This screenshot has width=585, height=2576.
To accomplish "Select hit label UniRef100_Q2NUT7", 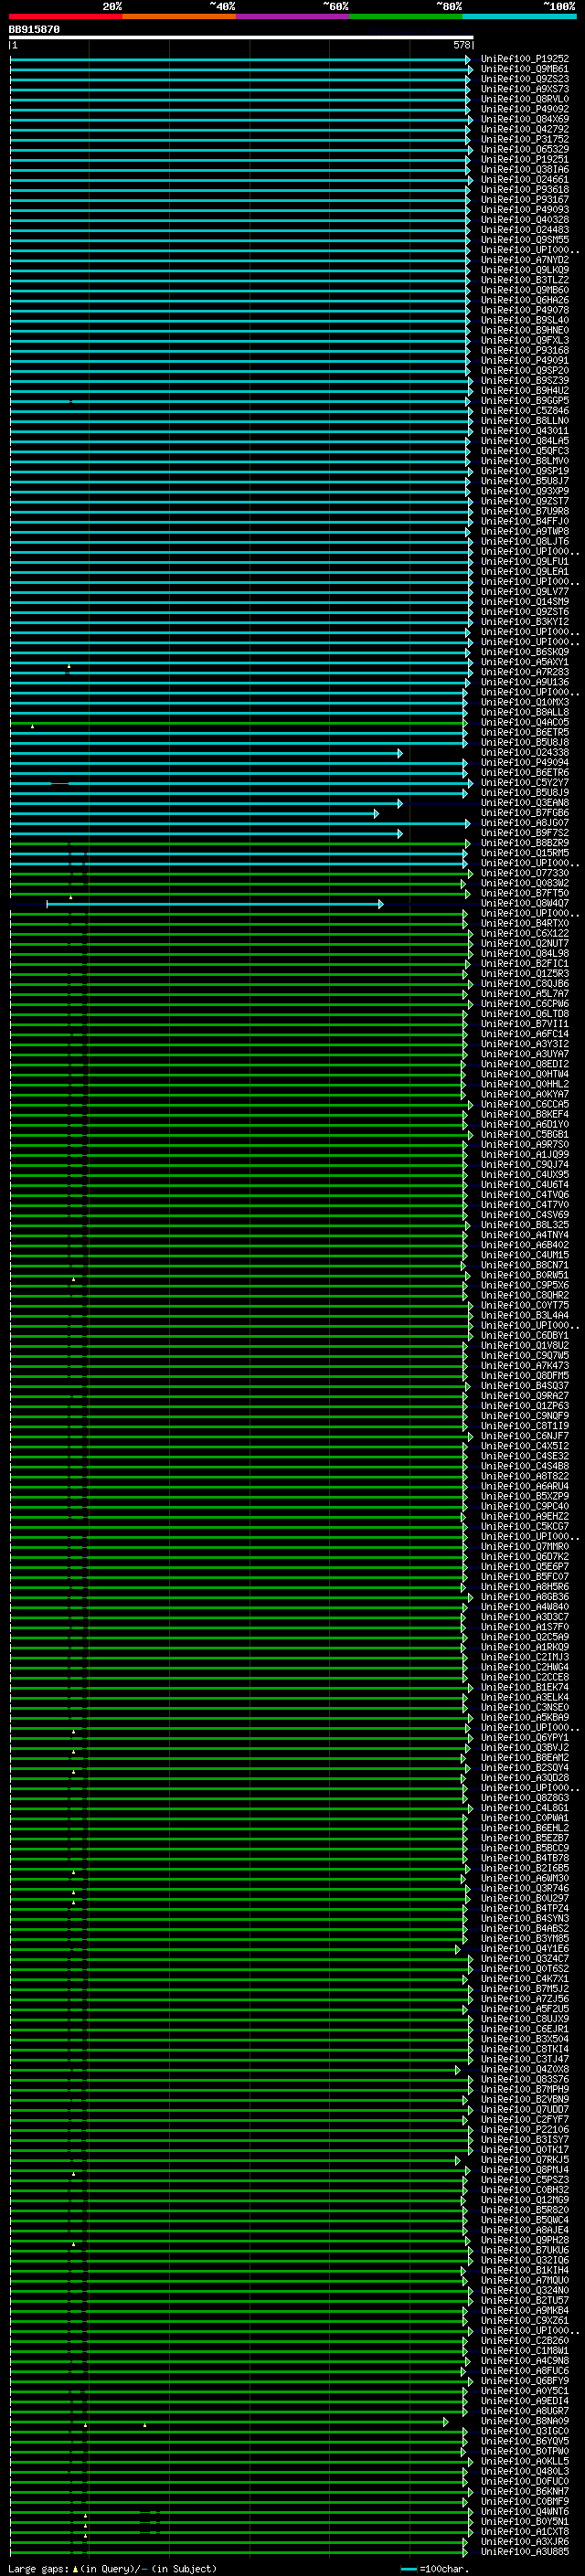I will click(x=525, y=944).
